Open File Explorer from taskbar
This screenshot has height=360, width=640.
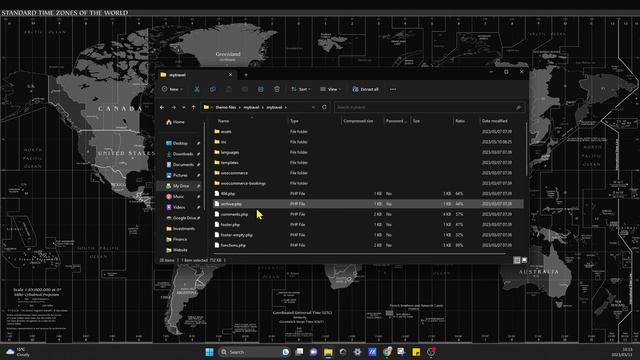click(328, 352)
